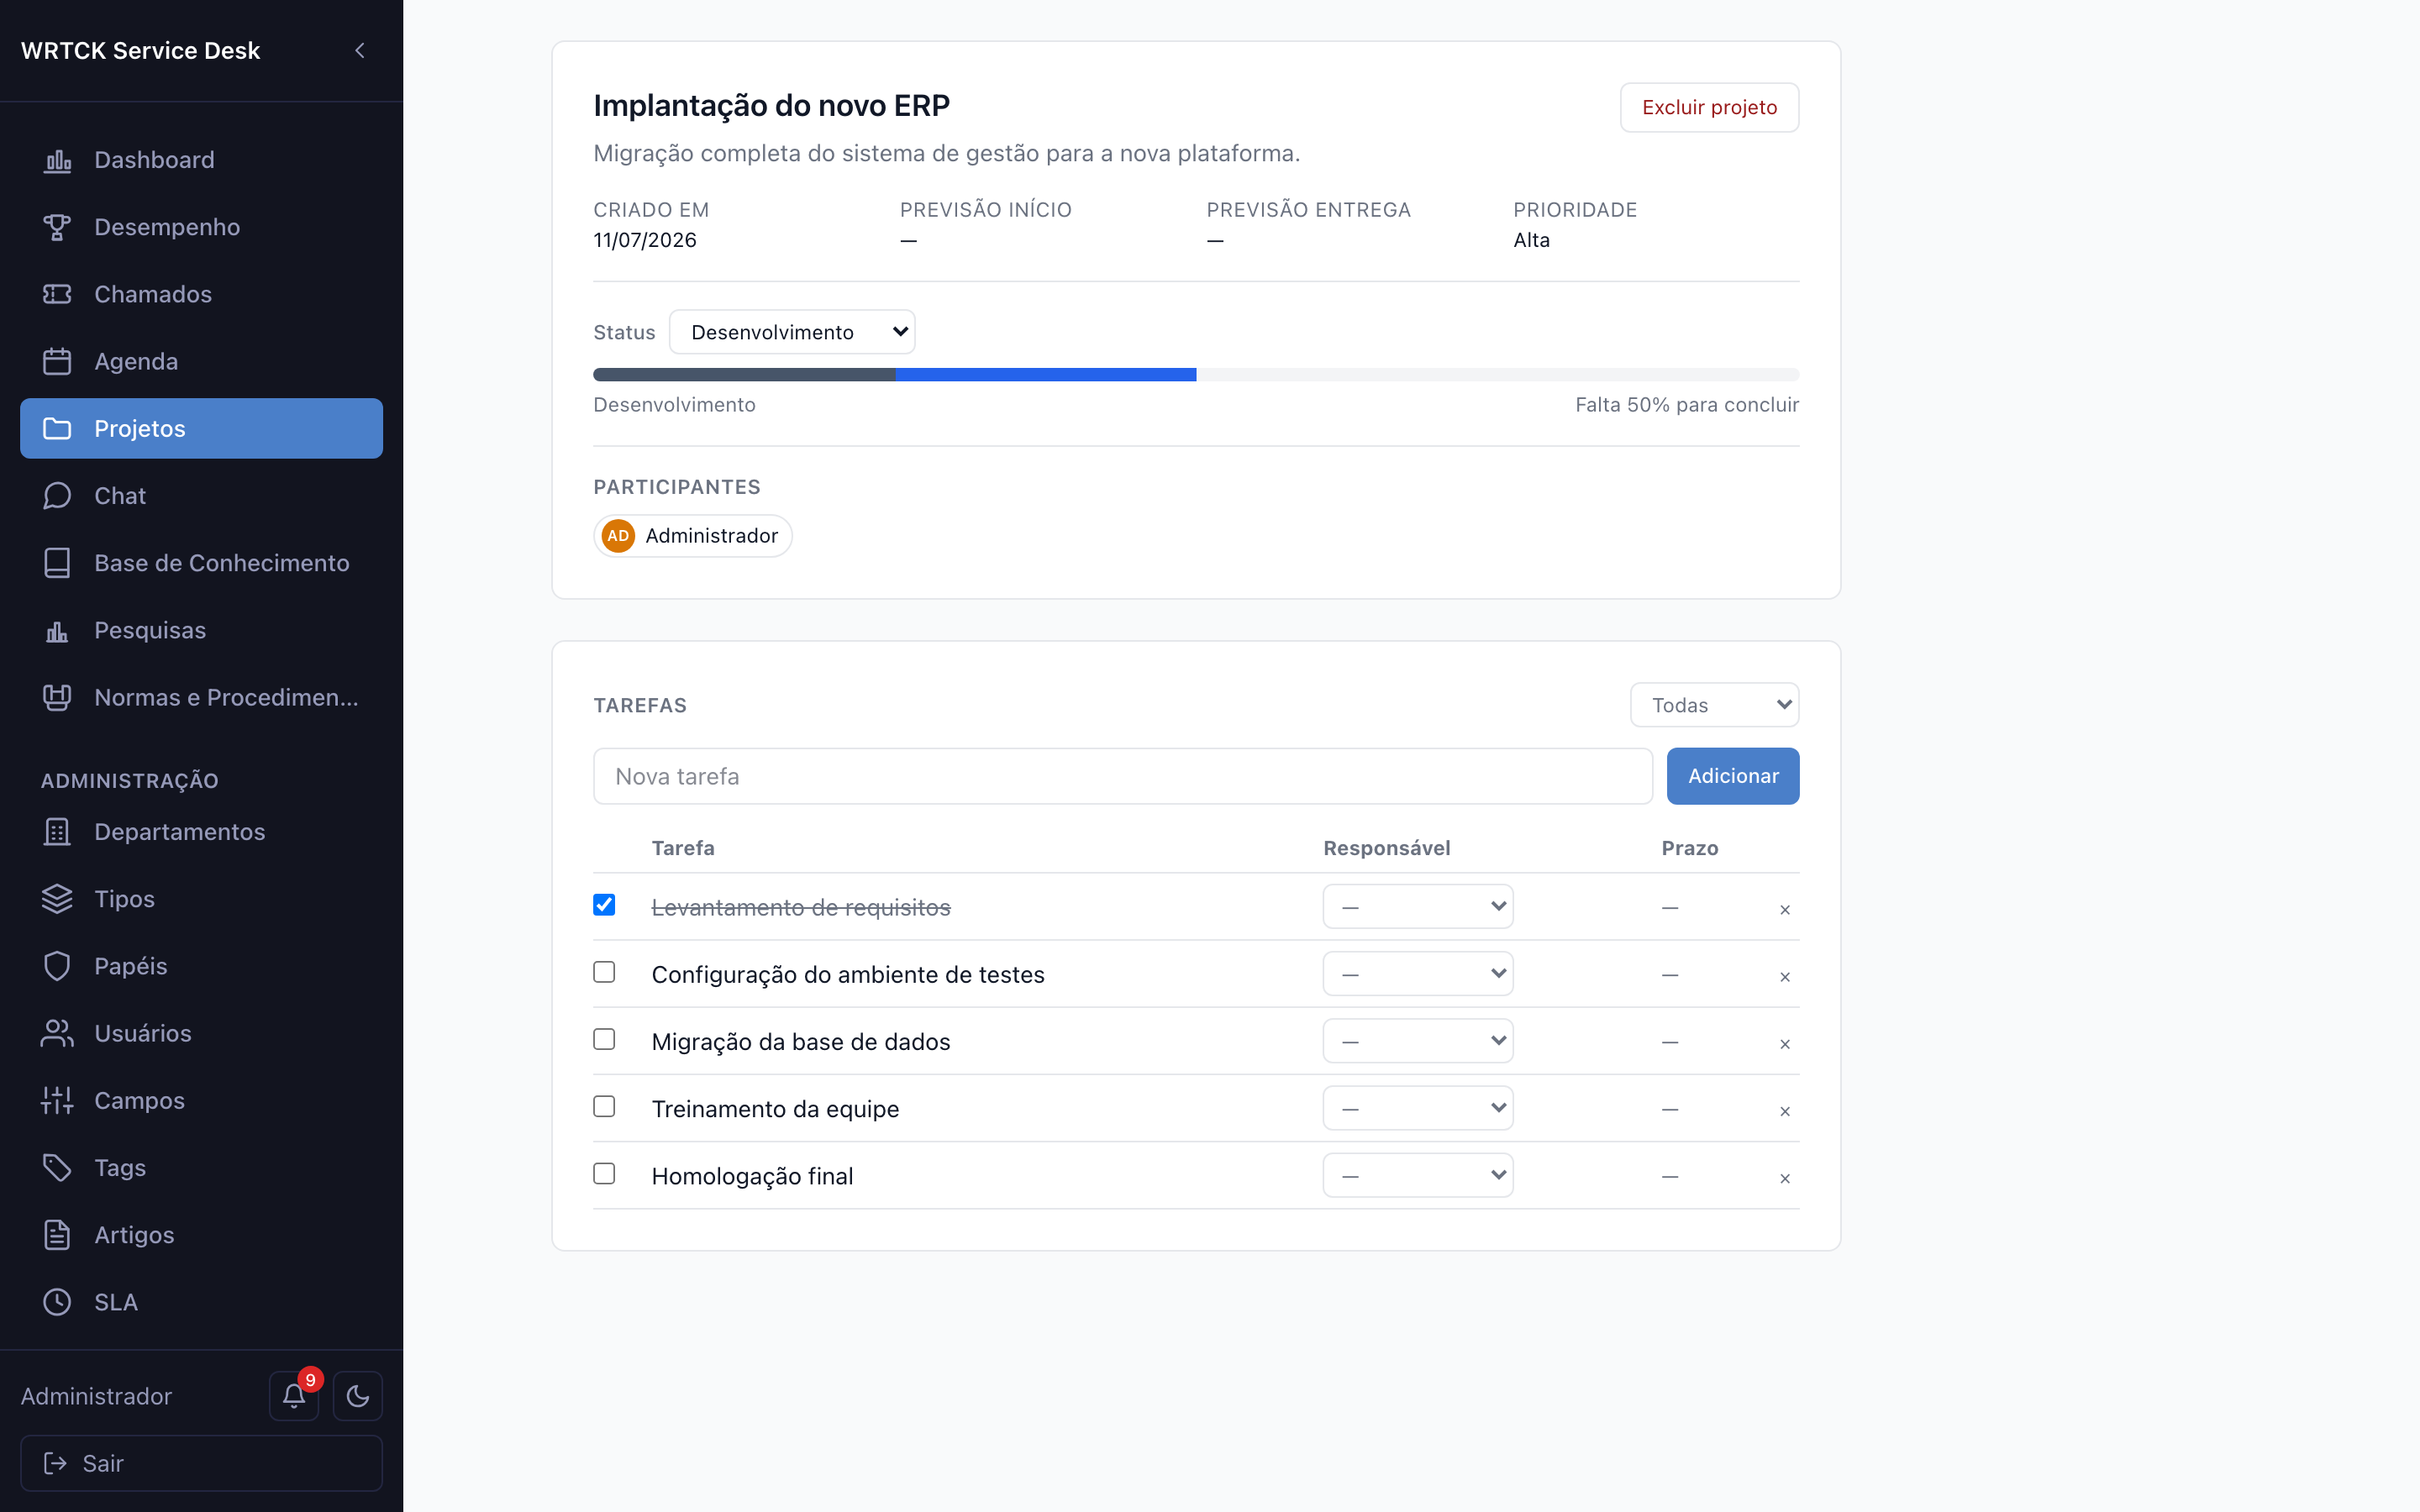Click the dark segment of progress bar

(x=744, y=375)
